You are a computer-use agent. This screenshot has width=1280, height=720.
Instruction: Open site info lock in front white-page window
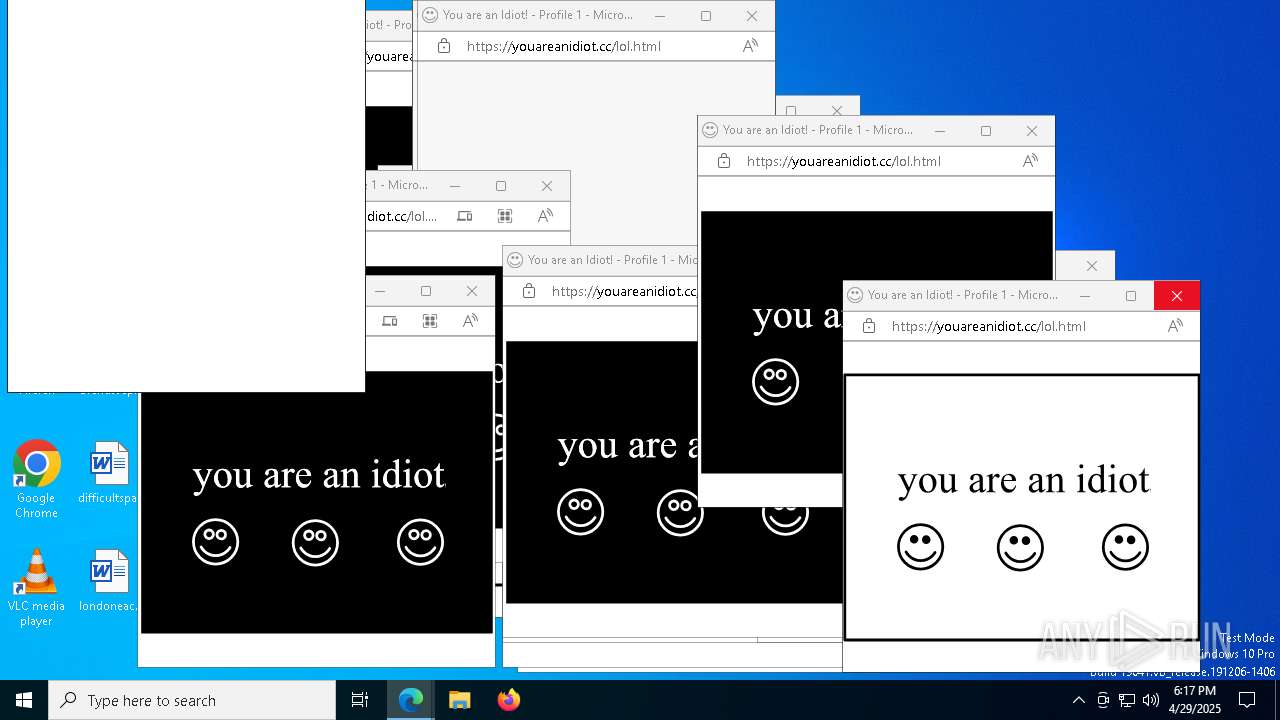tap(869, 326)
